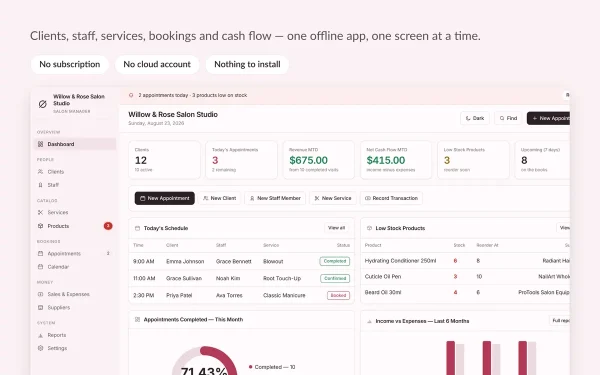Click the banner text about appointments today
The image size is (600, 375).
point(193,95)
